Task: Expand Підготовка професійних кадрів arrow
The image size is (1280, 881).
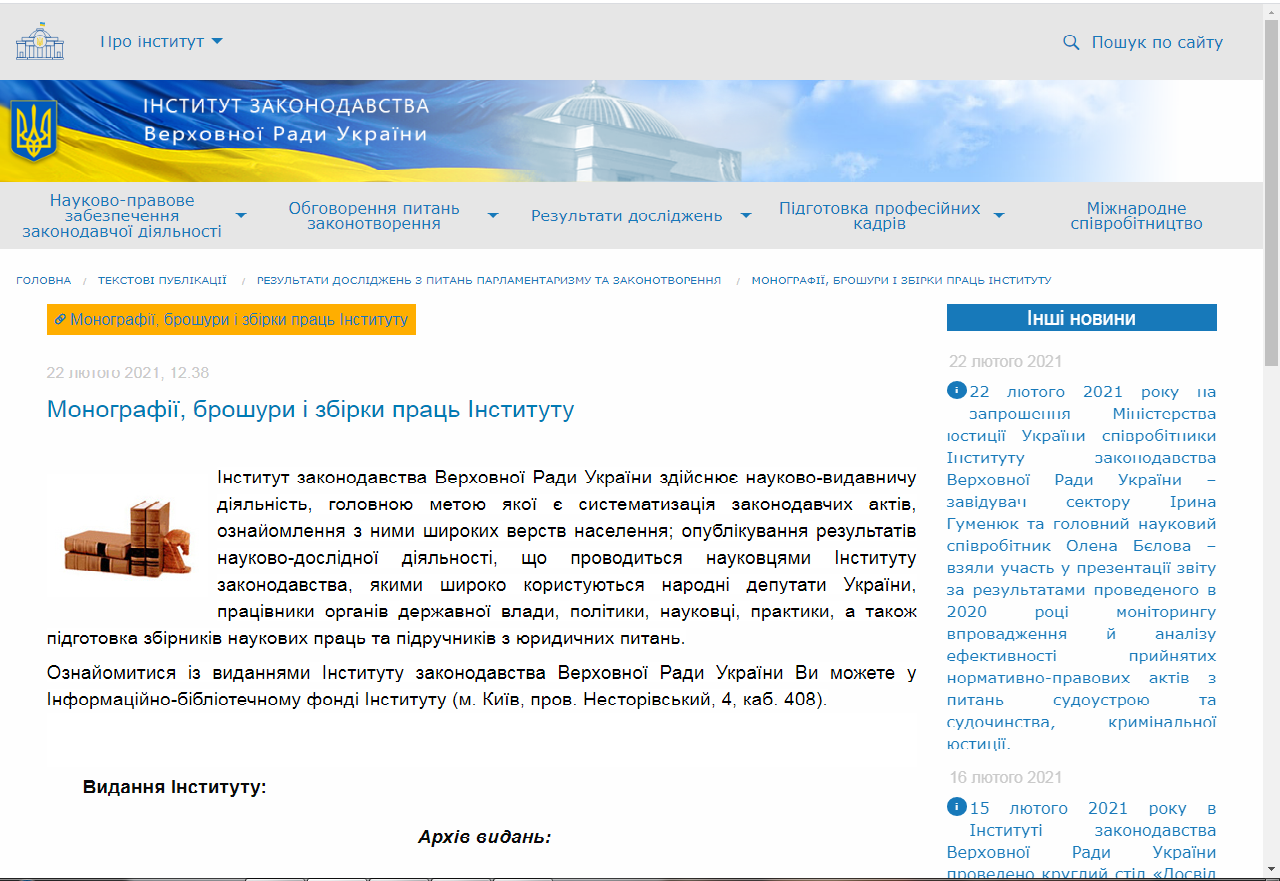Action: (998, 215)
